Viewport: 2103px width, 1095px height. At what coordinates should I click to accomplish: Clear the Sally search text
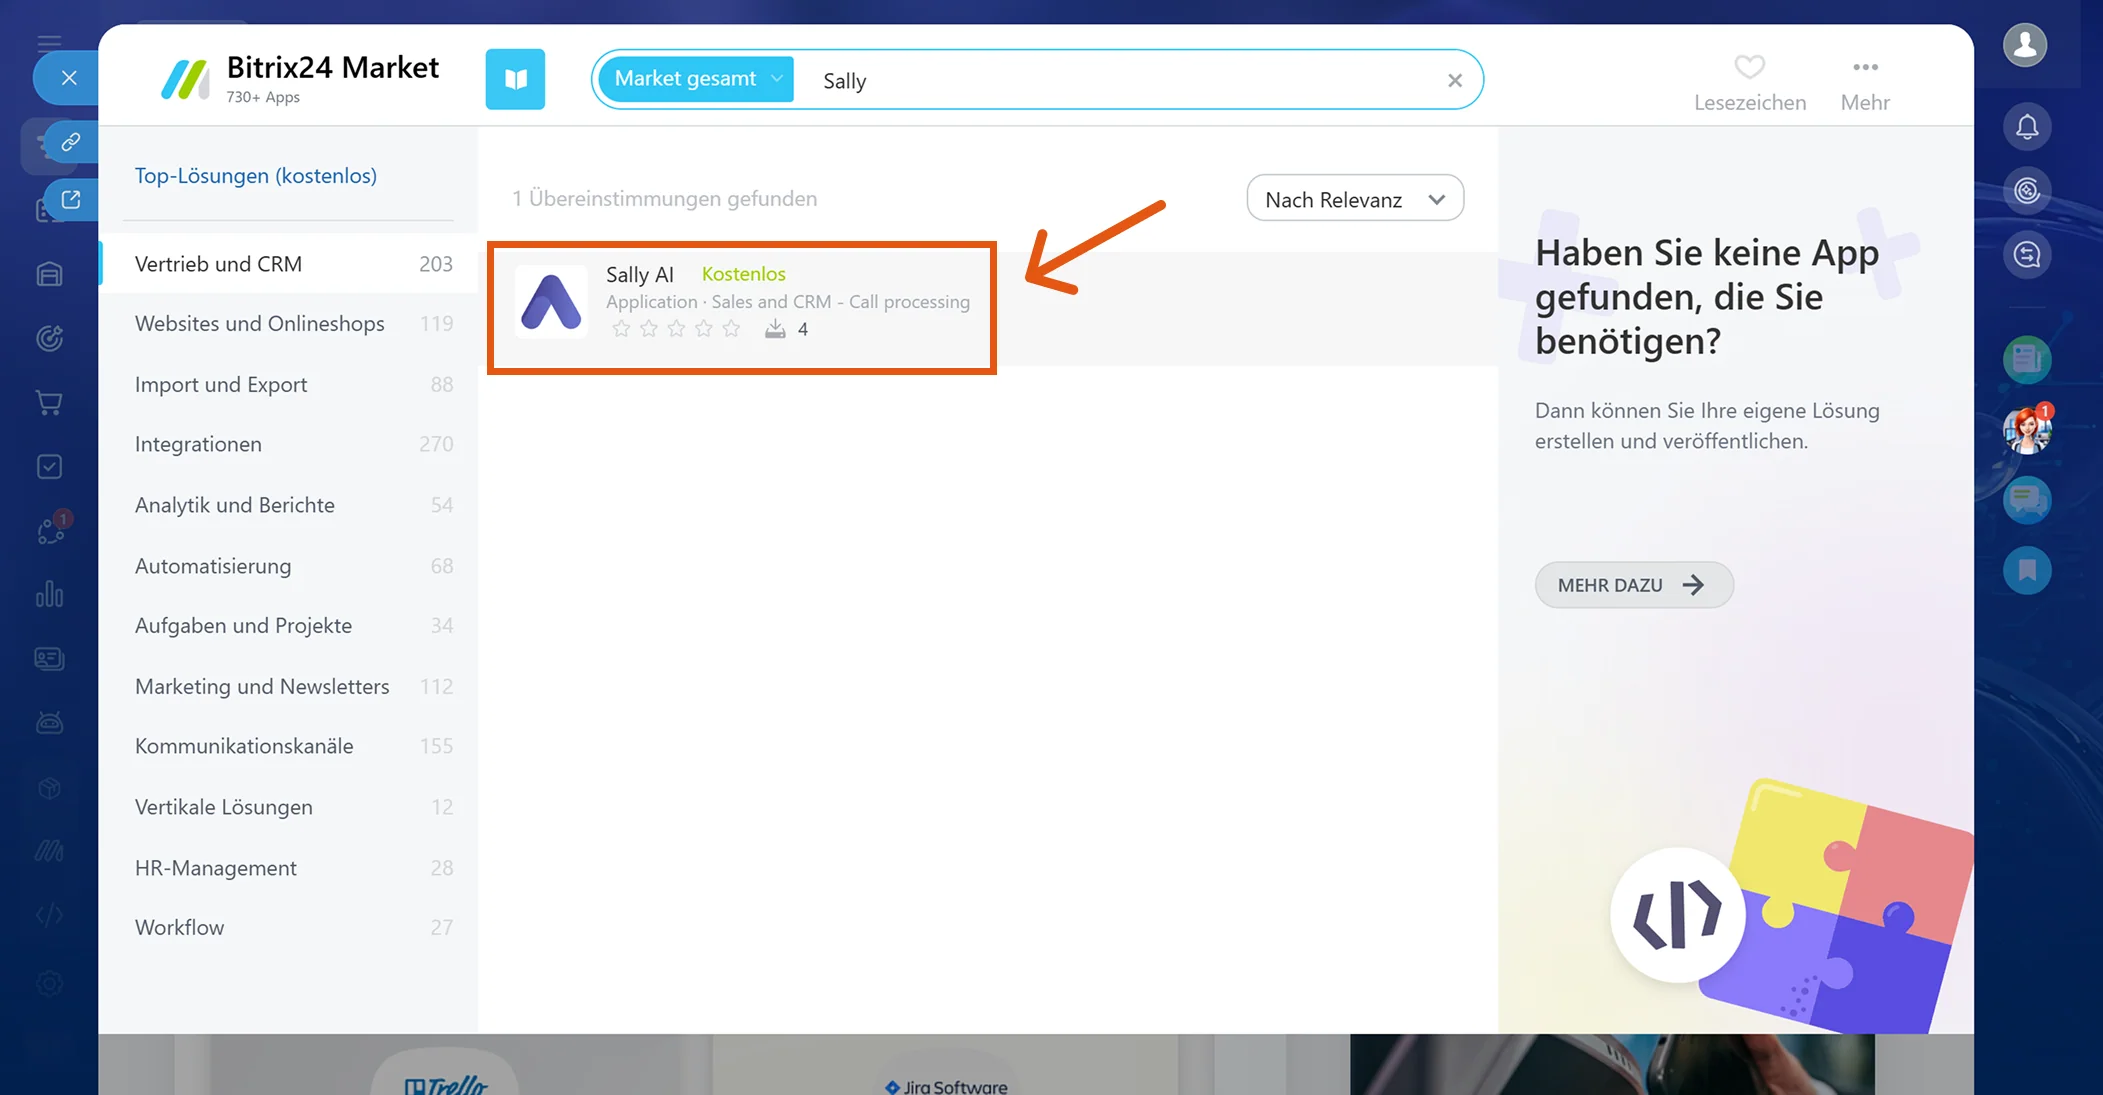pyautogui.click(x=1455, y=80)
